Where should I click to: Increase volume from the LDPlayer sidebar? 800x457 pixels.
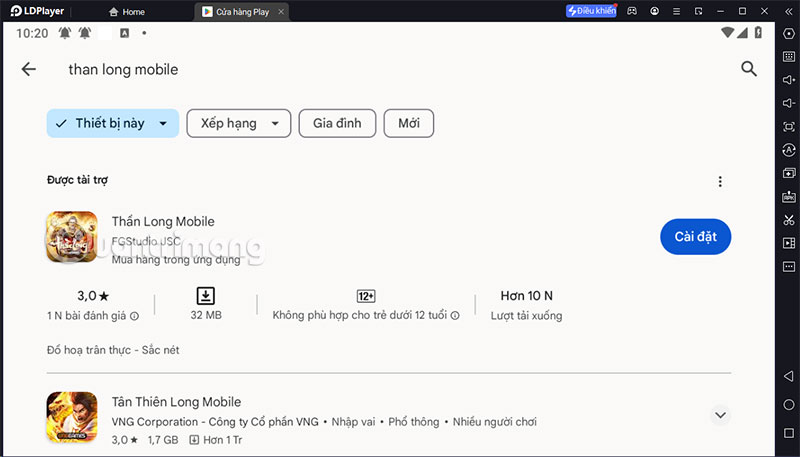tap(789, 80)
